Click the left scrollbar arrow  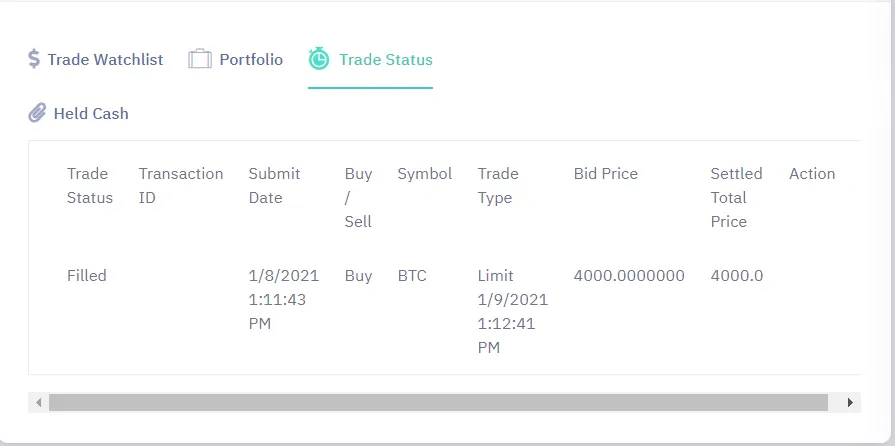(38, 403)
